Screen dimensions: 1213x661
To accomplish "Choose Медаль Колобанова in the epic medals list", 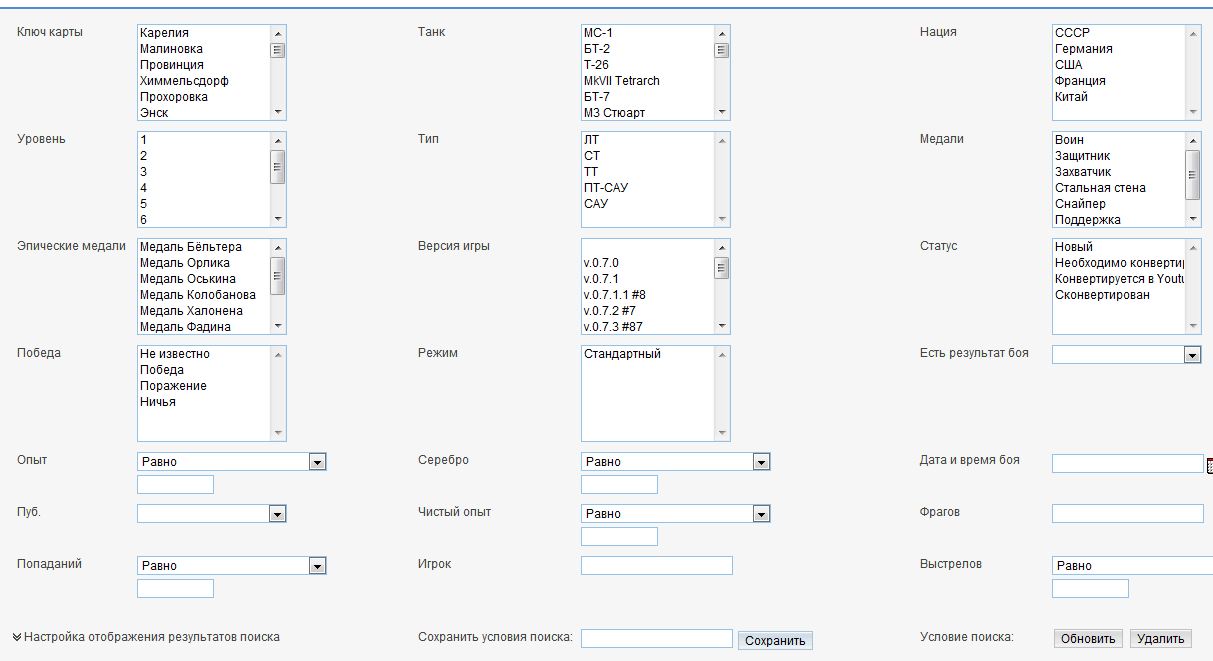I will pyautogui.click(x=197, y=295).
